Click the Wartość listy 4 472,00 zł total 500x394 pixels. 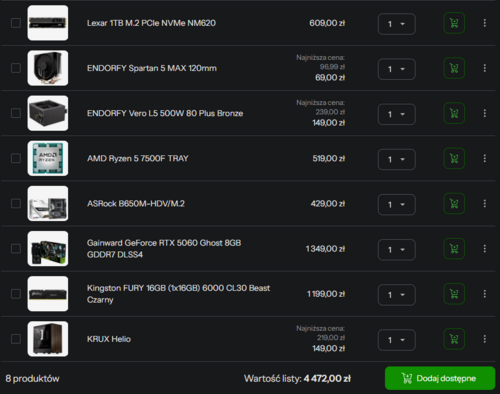(x=297, y=379)
